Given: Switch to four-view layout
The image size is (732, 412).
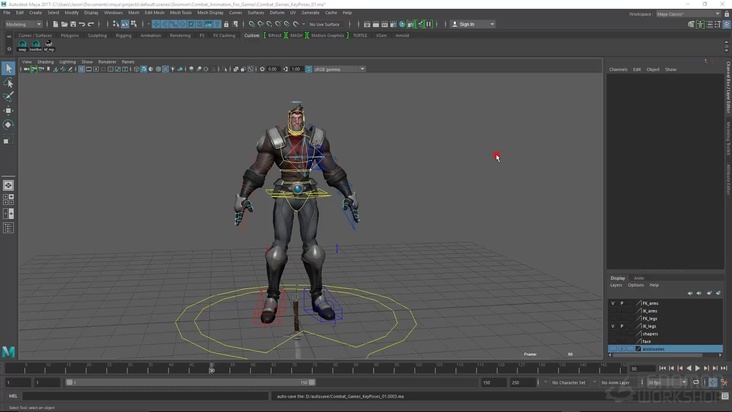Looking at the screenshot, I should [x=8, y=200].
